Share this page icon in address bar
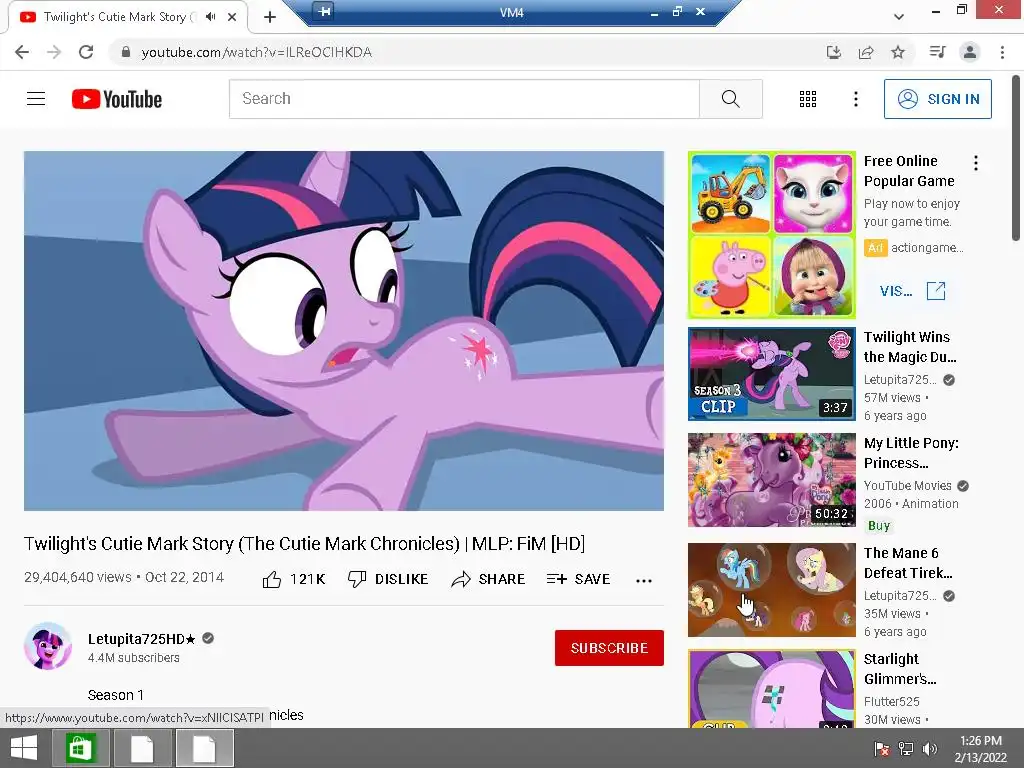 (866, 52)
